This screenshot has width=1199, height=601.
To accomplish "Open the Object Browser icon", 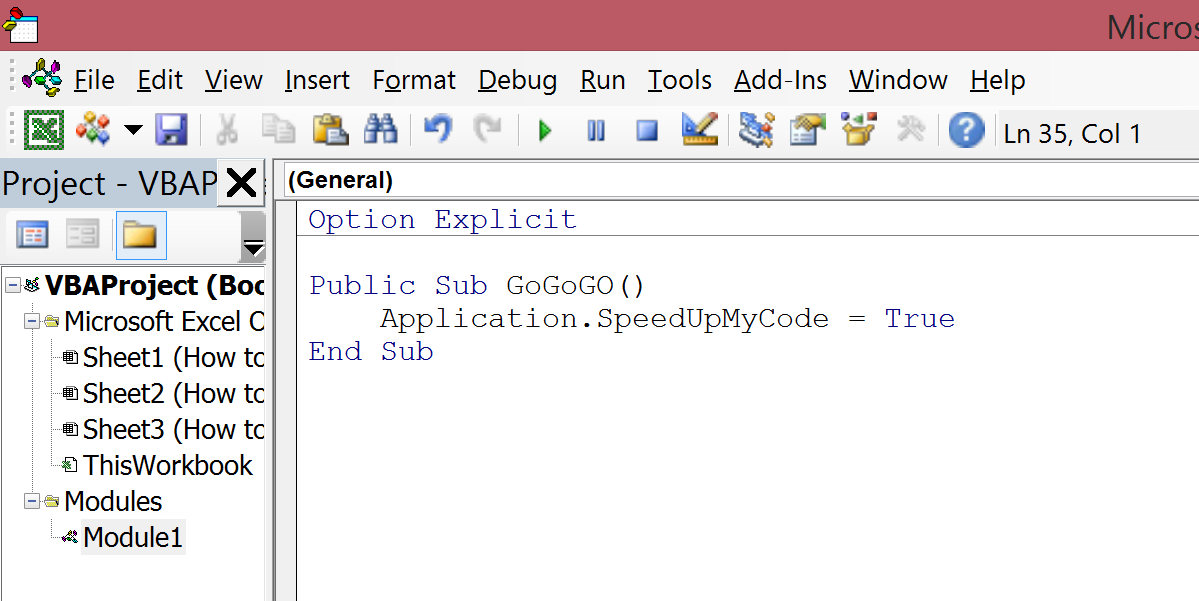I will (x=858, y=130).
